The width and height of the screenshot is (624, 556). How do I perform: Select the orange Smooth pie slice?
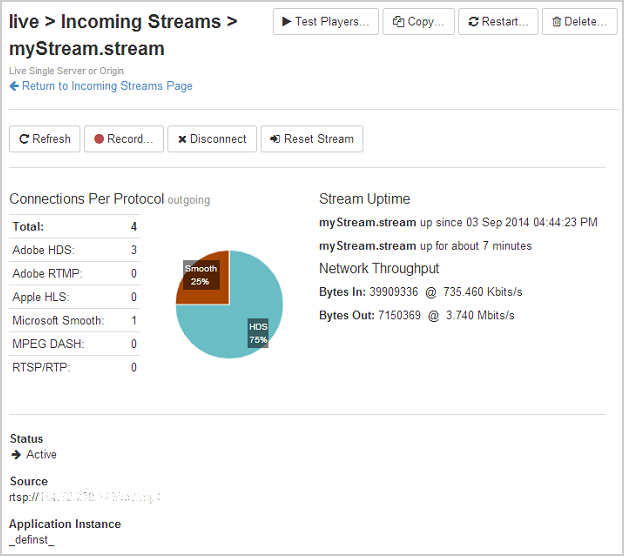[203, 275]
